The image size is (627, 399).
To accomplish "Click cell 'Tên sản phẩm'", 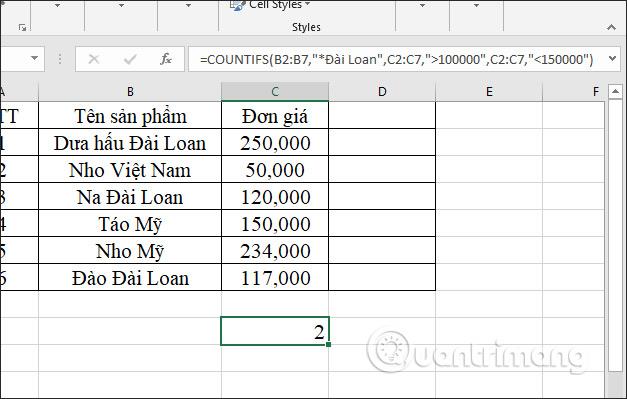I will coord(130,115).
